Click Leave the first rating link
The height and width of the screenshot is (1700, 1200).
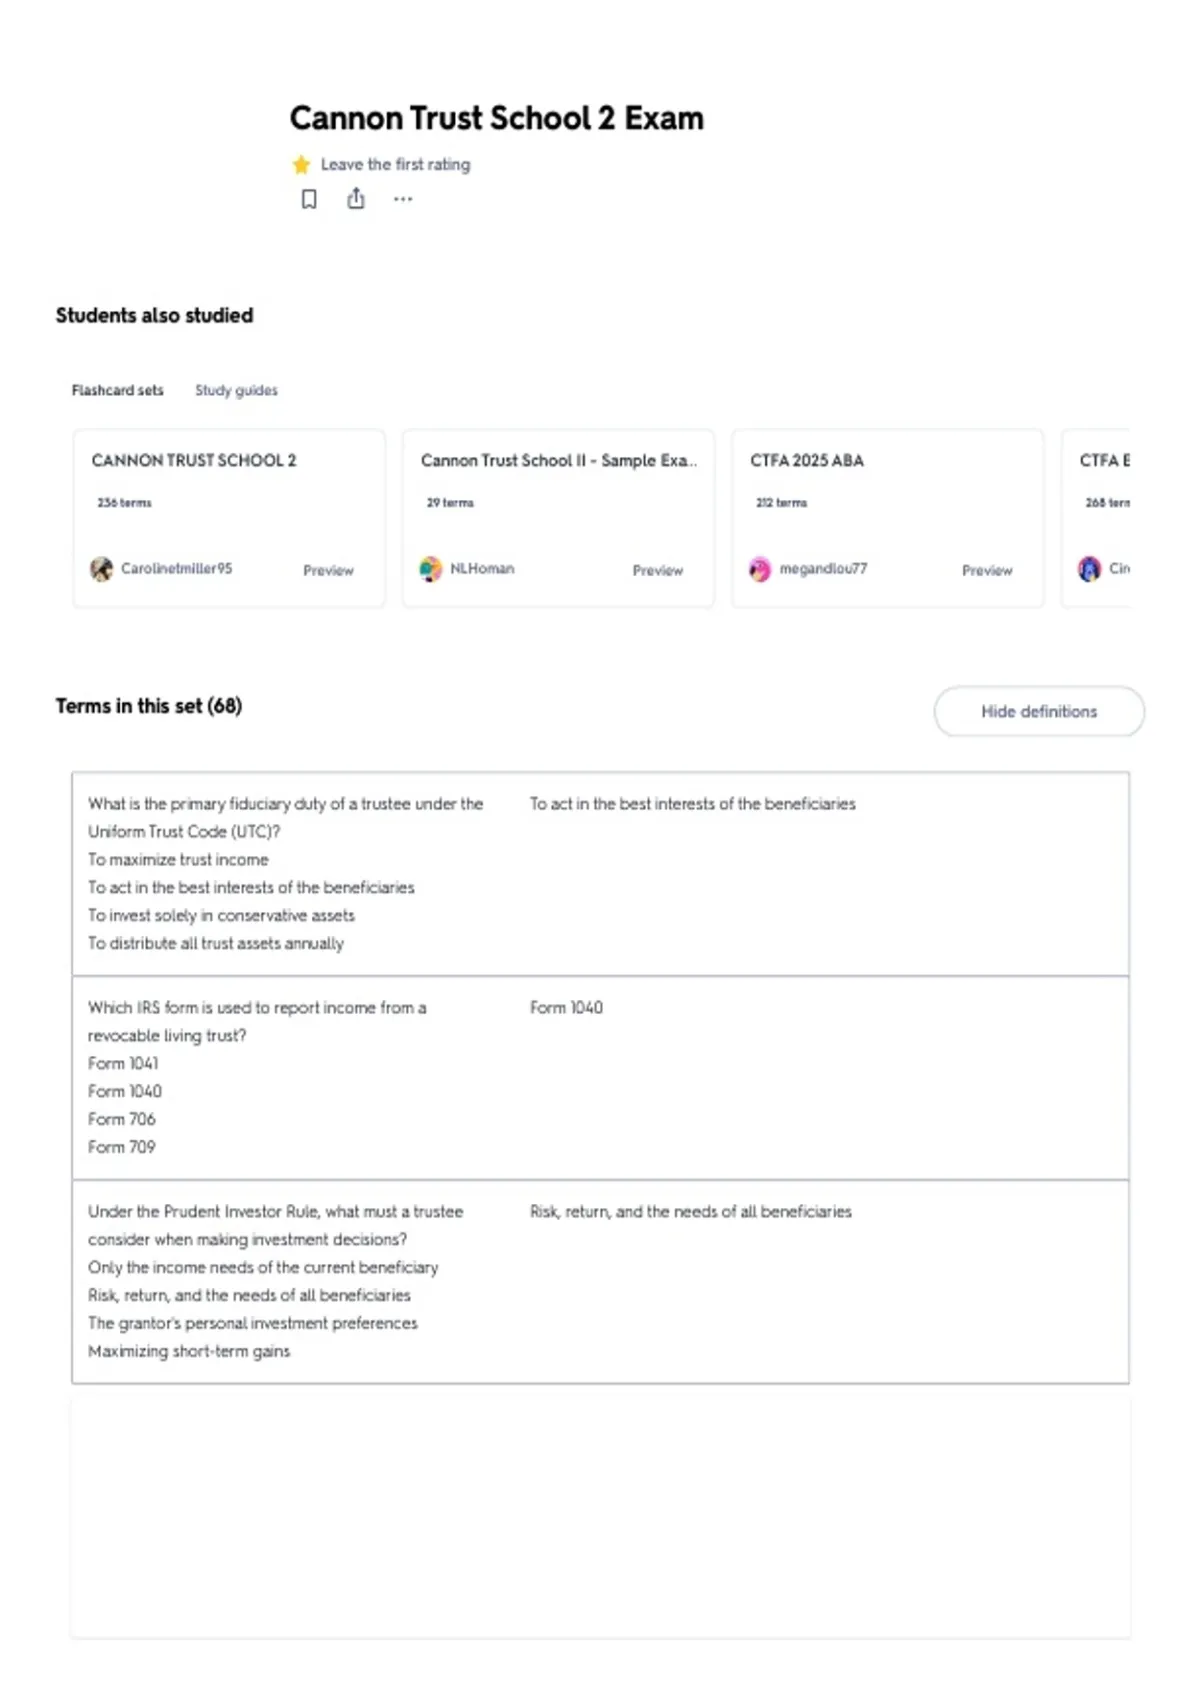pos(395,164)
